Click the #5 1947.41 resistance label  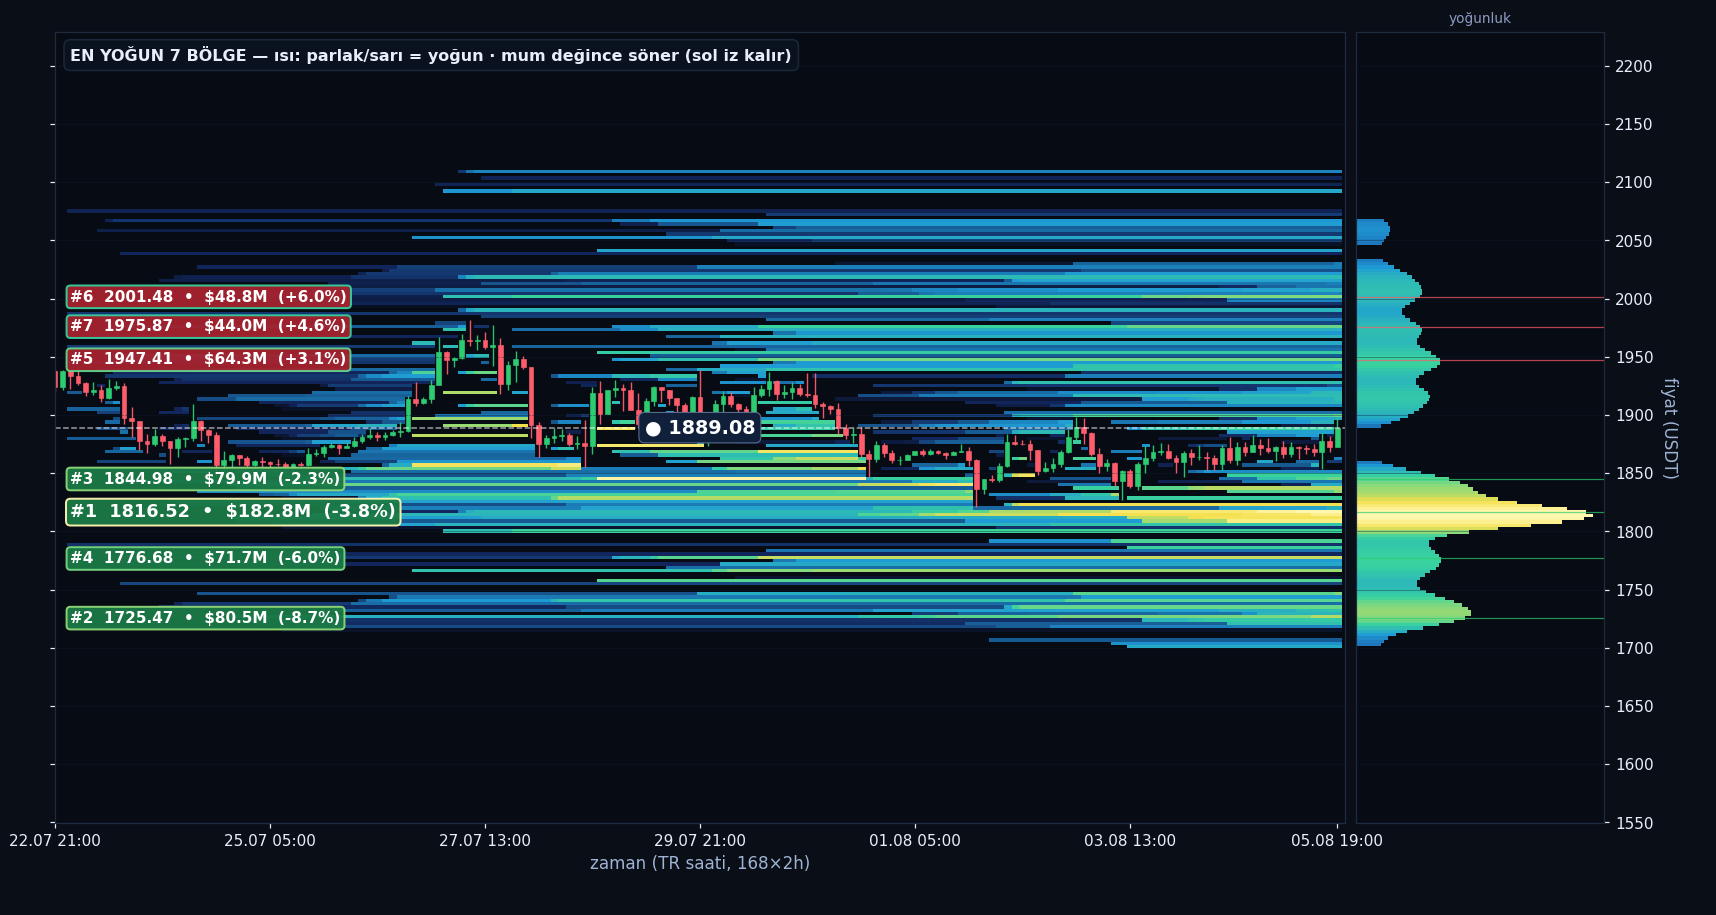tap(208, 359)
